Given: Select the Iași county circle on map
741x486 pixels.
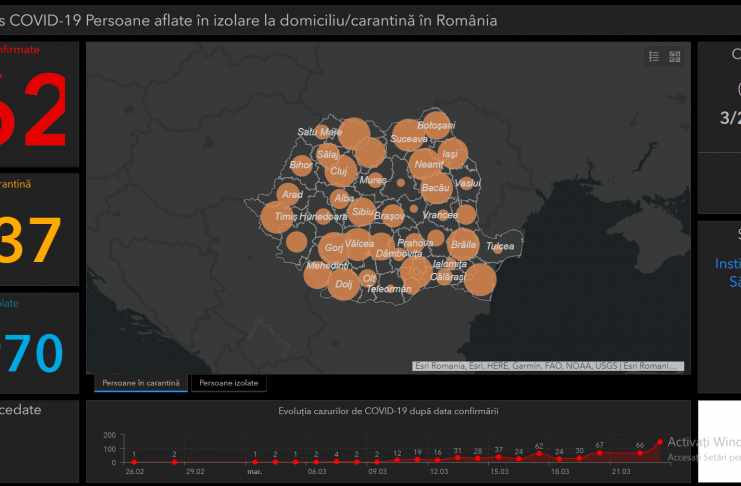Looking at the screenshot, I should click(451, 154).
